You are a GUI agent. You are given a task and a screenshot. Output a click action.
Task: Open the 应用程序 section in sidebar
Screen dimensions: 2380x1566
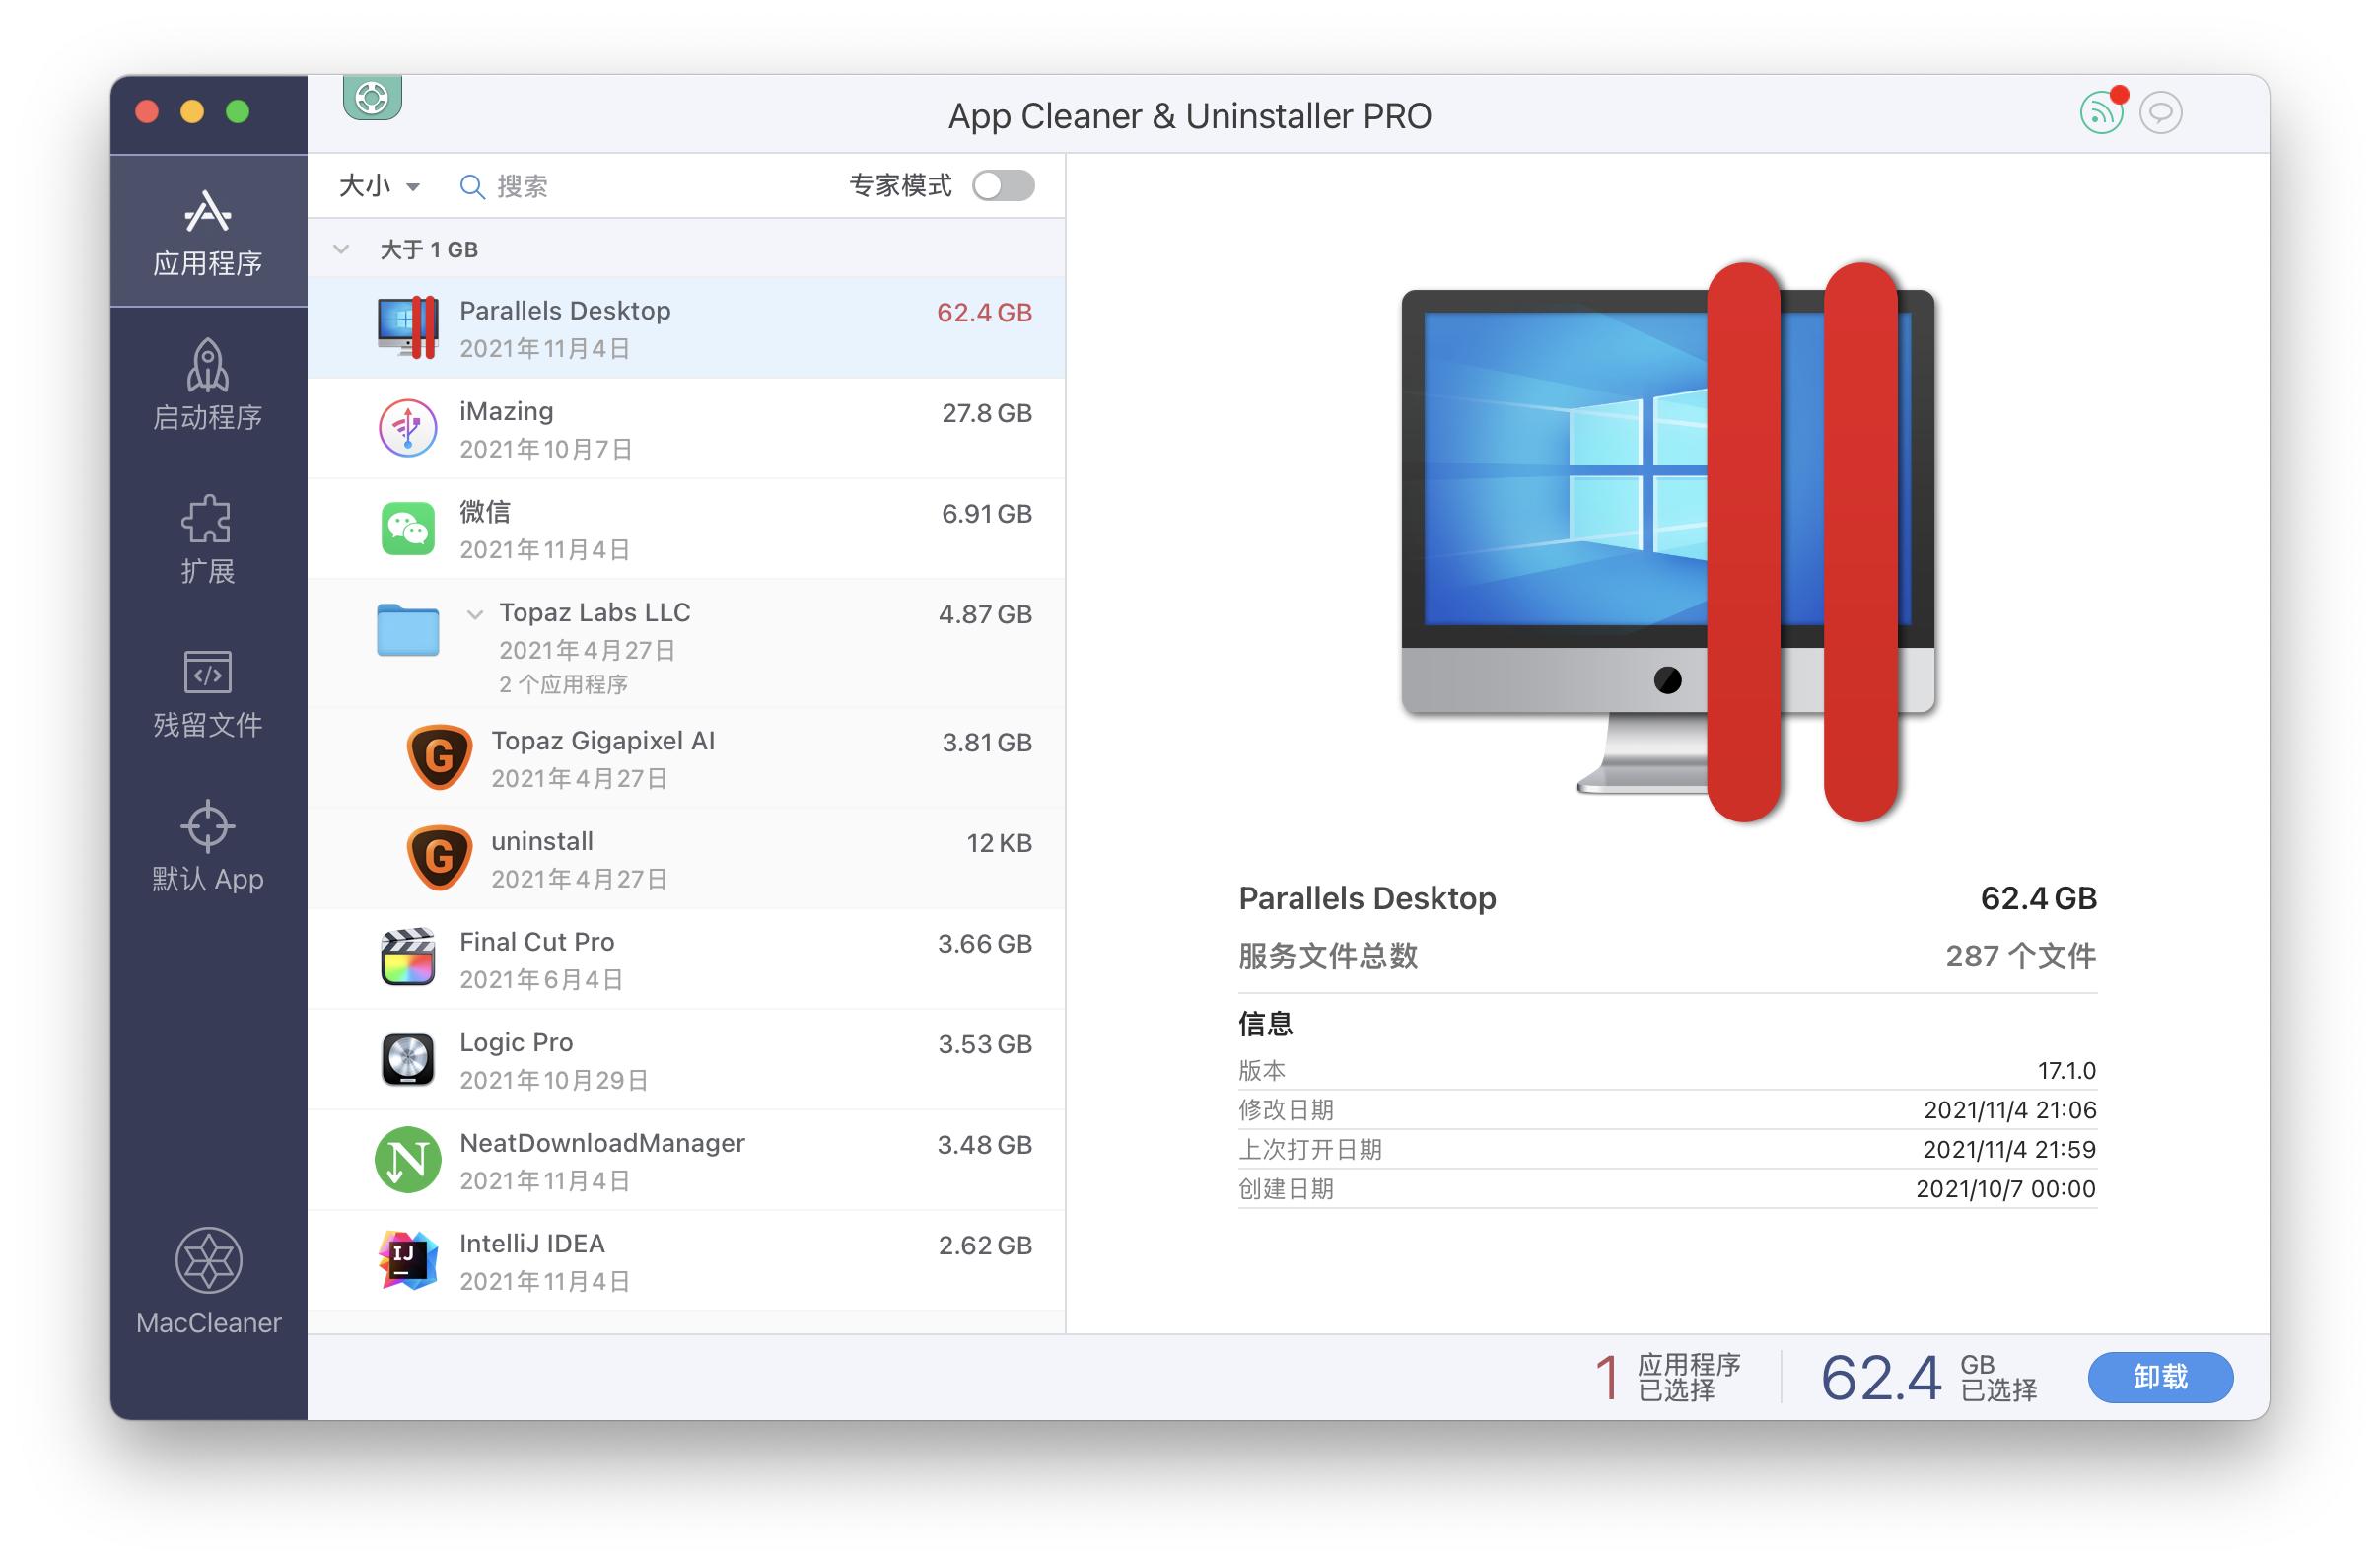[x=207, y=232]
